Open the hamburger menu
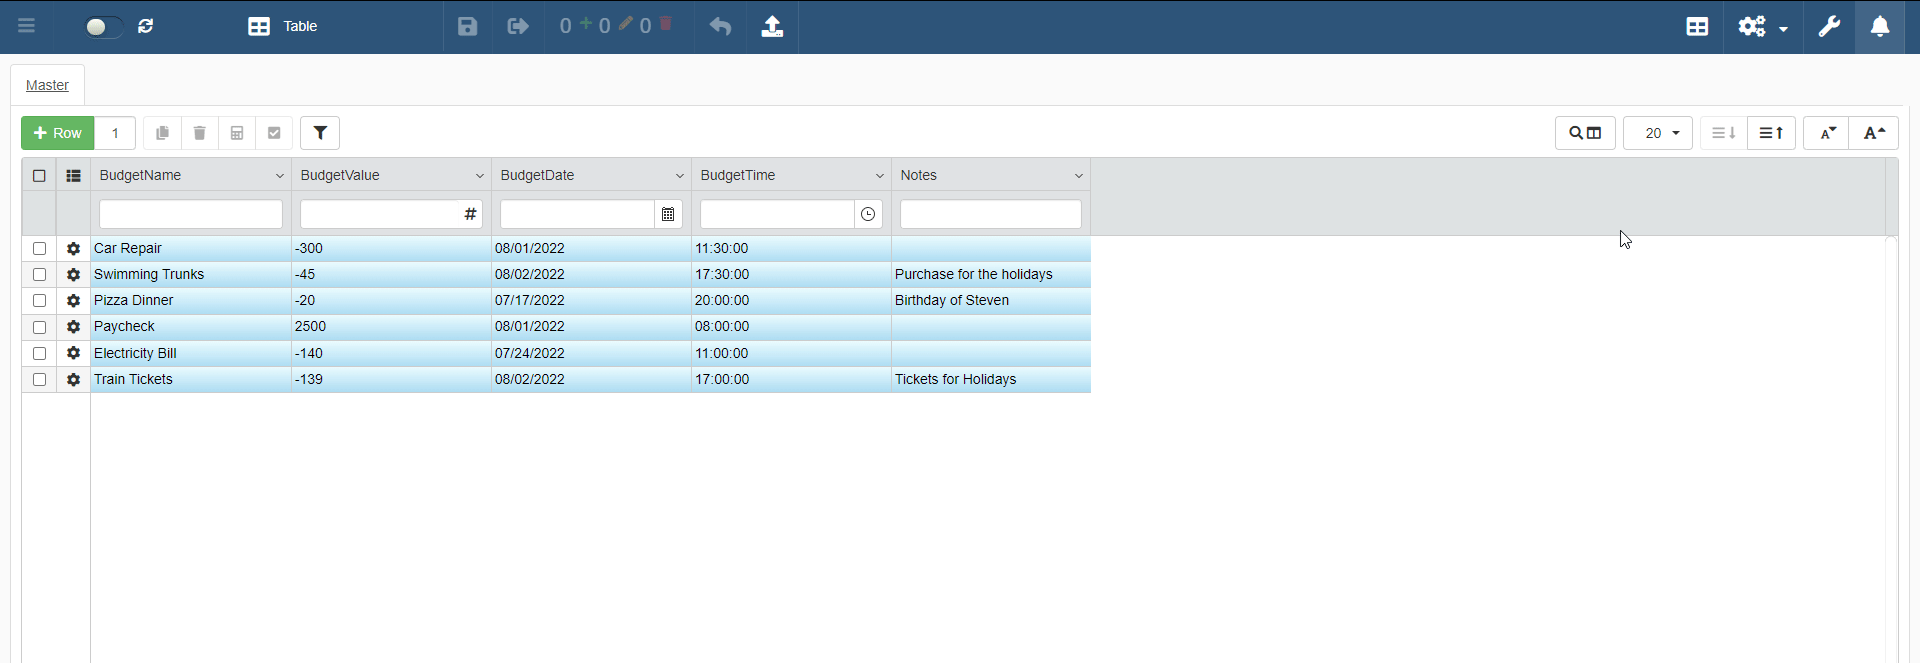The height and width of the screenshot is (663, 1920). pyautogui.click(x=27, y=27)
